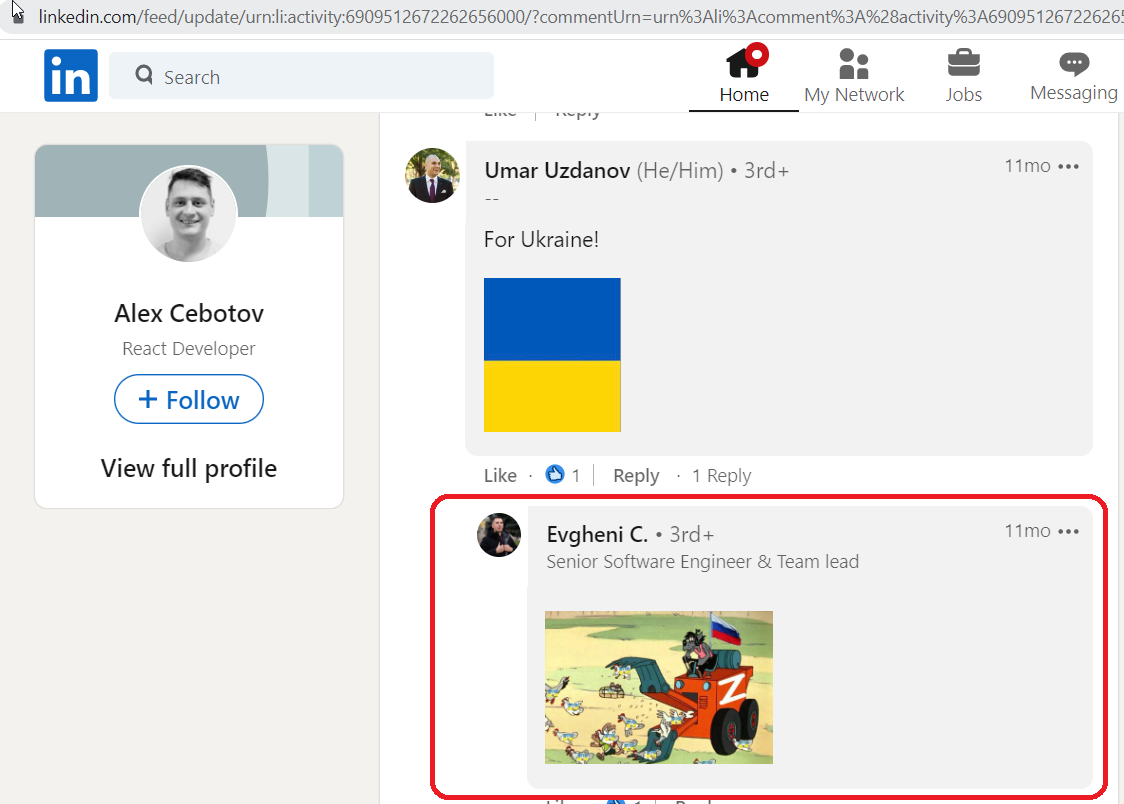The width and height of the screenshot is (1124, 804).
Task: Click the Evgheni C. name link
Action: (x=597, y=535)
